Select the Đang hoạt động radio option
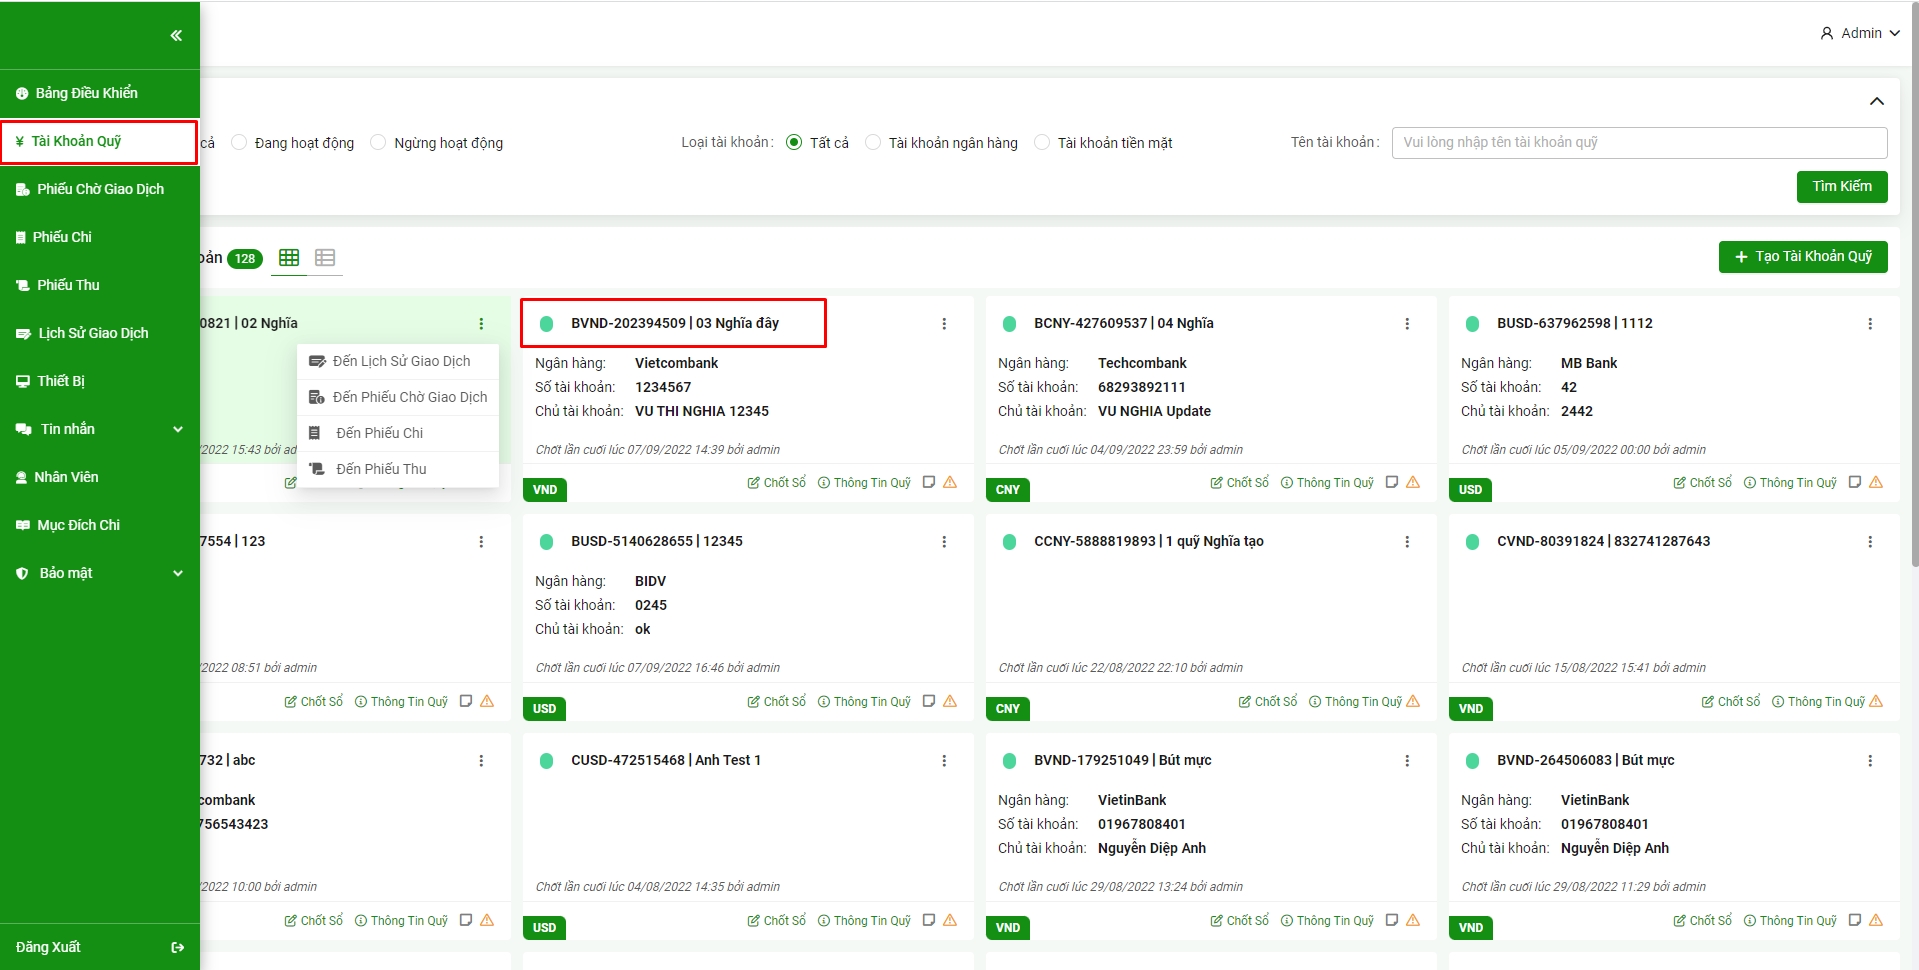The width and height of the screenshot is (1919, 970). (x=239, y=143)
